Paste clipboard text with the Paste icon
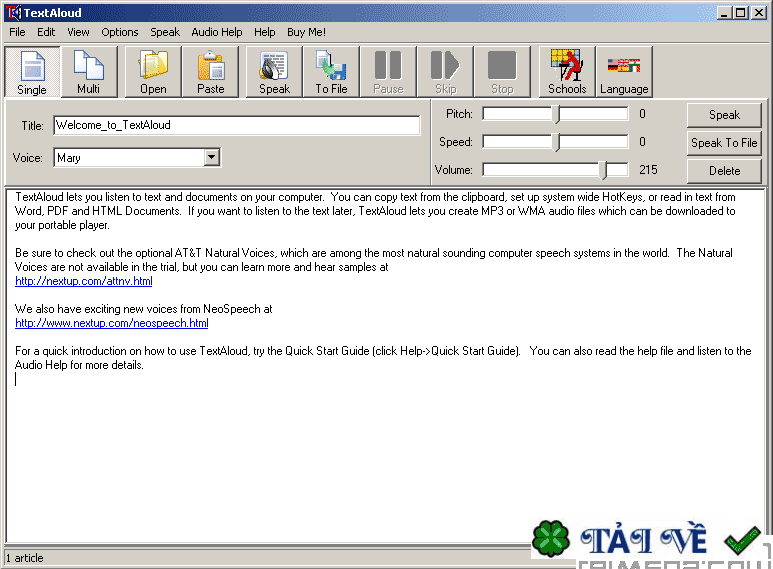 click(211, 71)
